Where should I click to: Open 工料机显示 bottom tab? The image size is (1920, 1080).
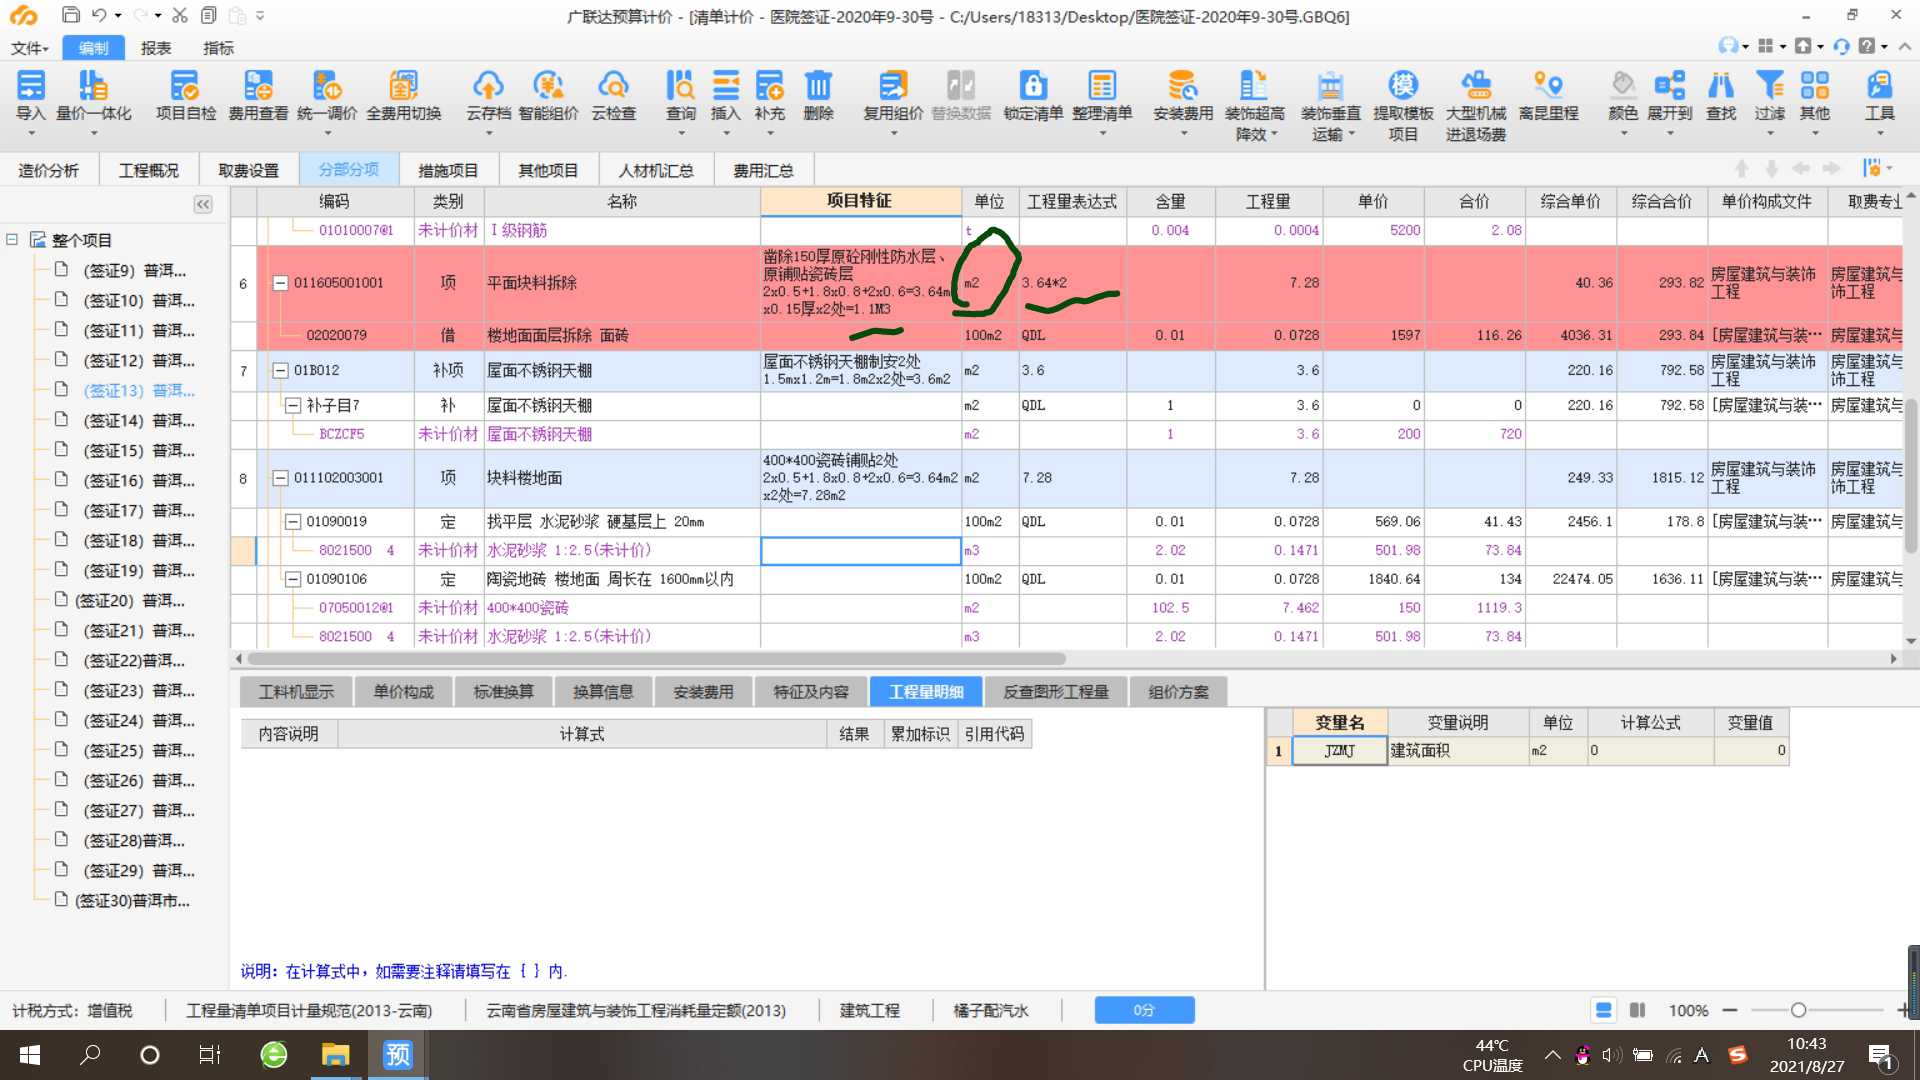[297, 692]
